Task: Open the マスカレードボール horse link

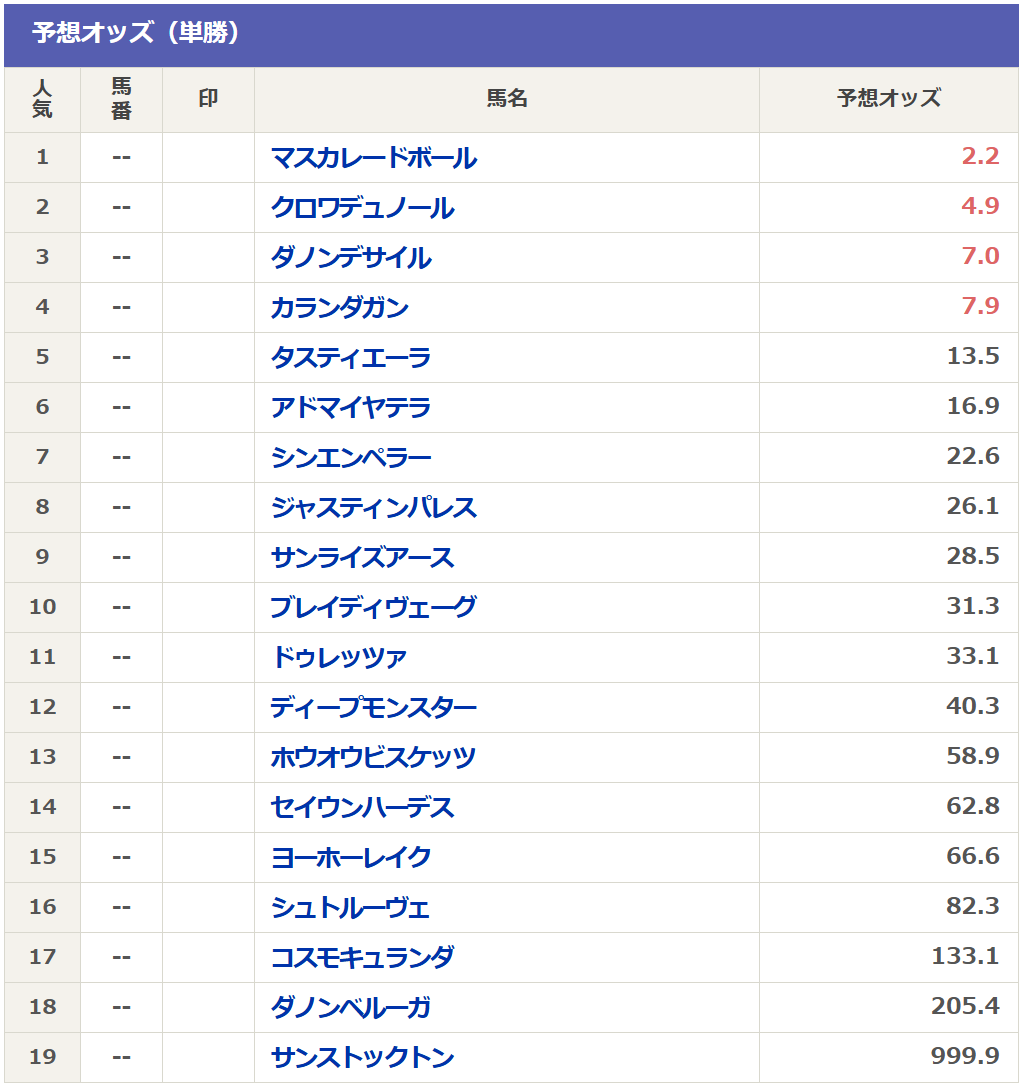Action: (373, 158)
